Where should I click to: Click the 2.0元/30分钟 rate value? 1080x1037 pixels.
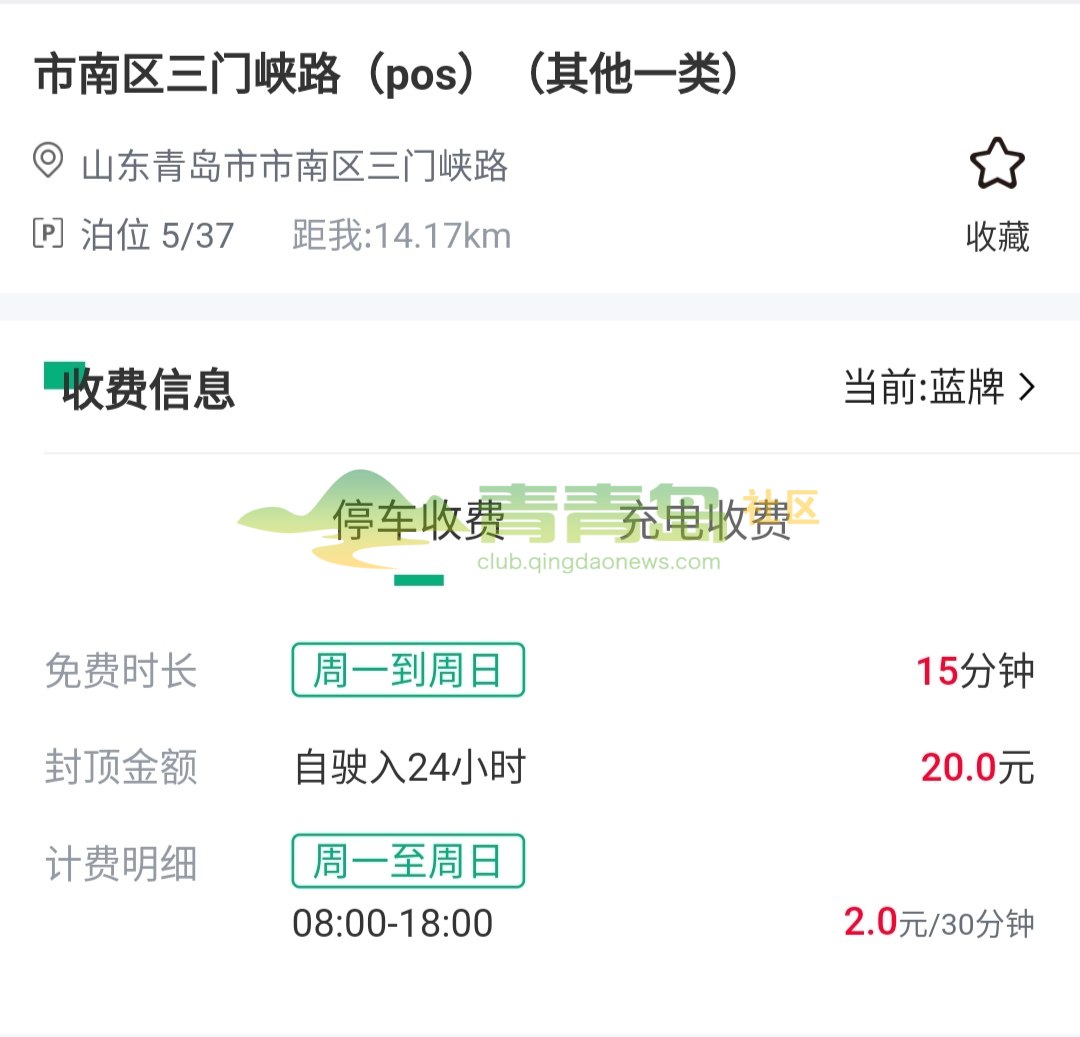tap(939, 923)
